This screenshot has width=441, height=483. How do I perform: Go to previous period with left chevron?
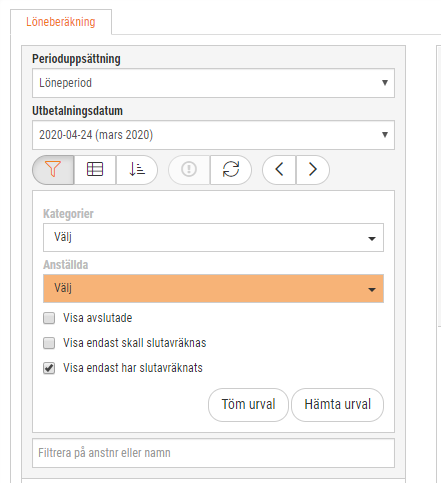point(279,170)
